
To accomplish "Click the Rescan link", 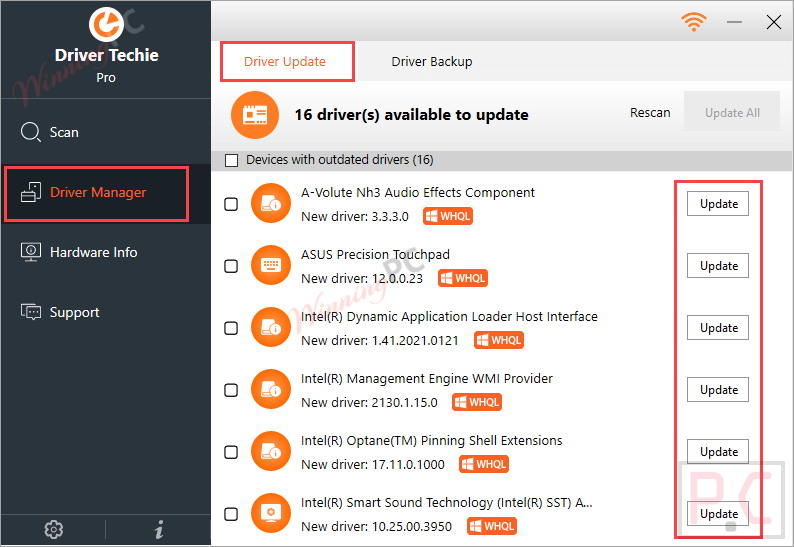I will (x=650, y=112).
